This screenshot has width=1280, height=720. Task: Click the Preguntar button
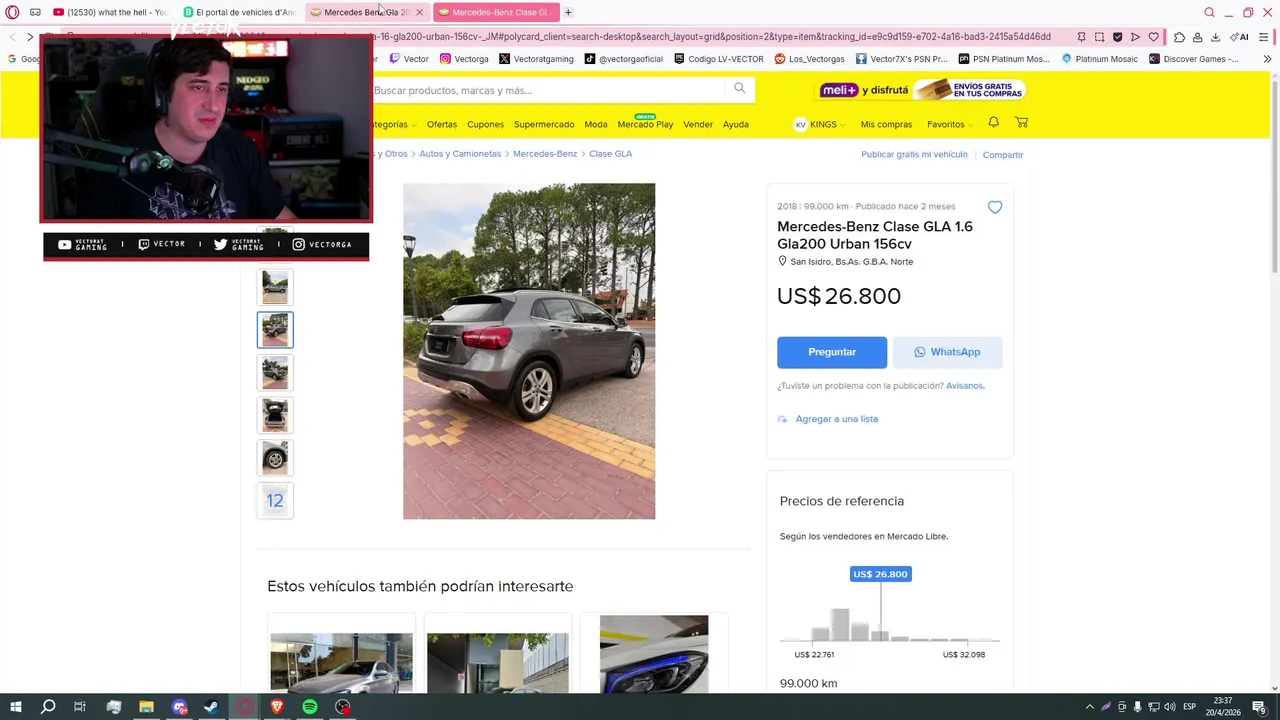[832, 352]
